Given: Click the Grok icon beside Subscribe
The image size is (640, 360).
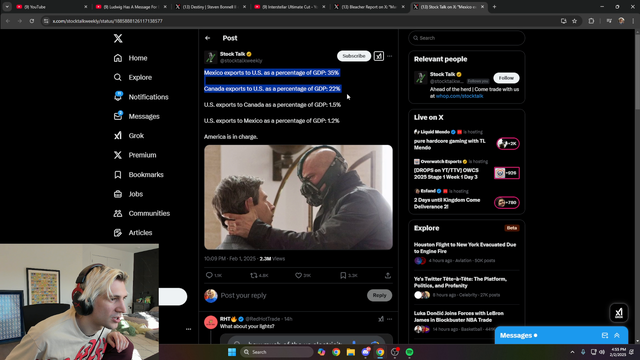Looking at the screenshot, I should coord(379,56).
